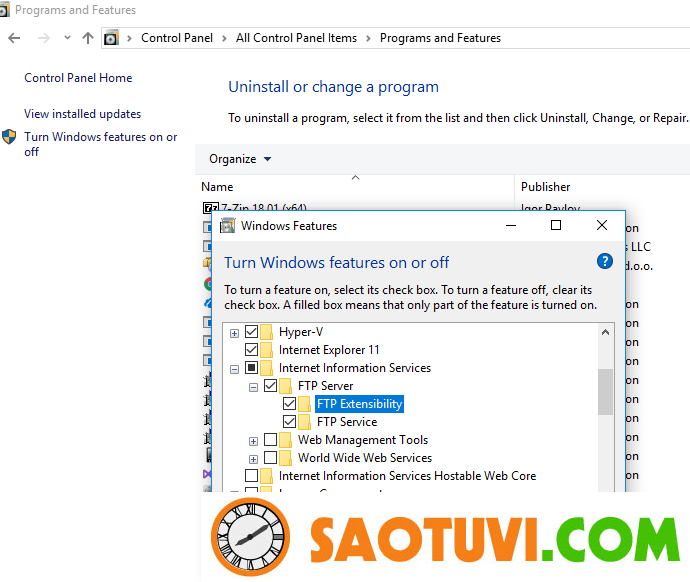Select the FTP Service label

[347, 422]
